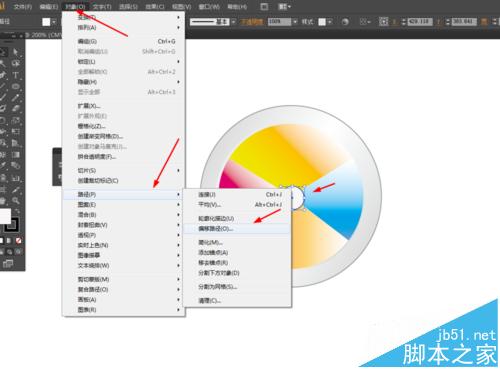Select the Scale tool
The image size is (500, 369).
click(x=16, y=120)
